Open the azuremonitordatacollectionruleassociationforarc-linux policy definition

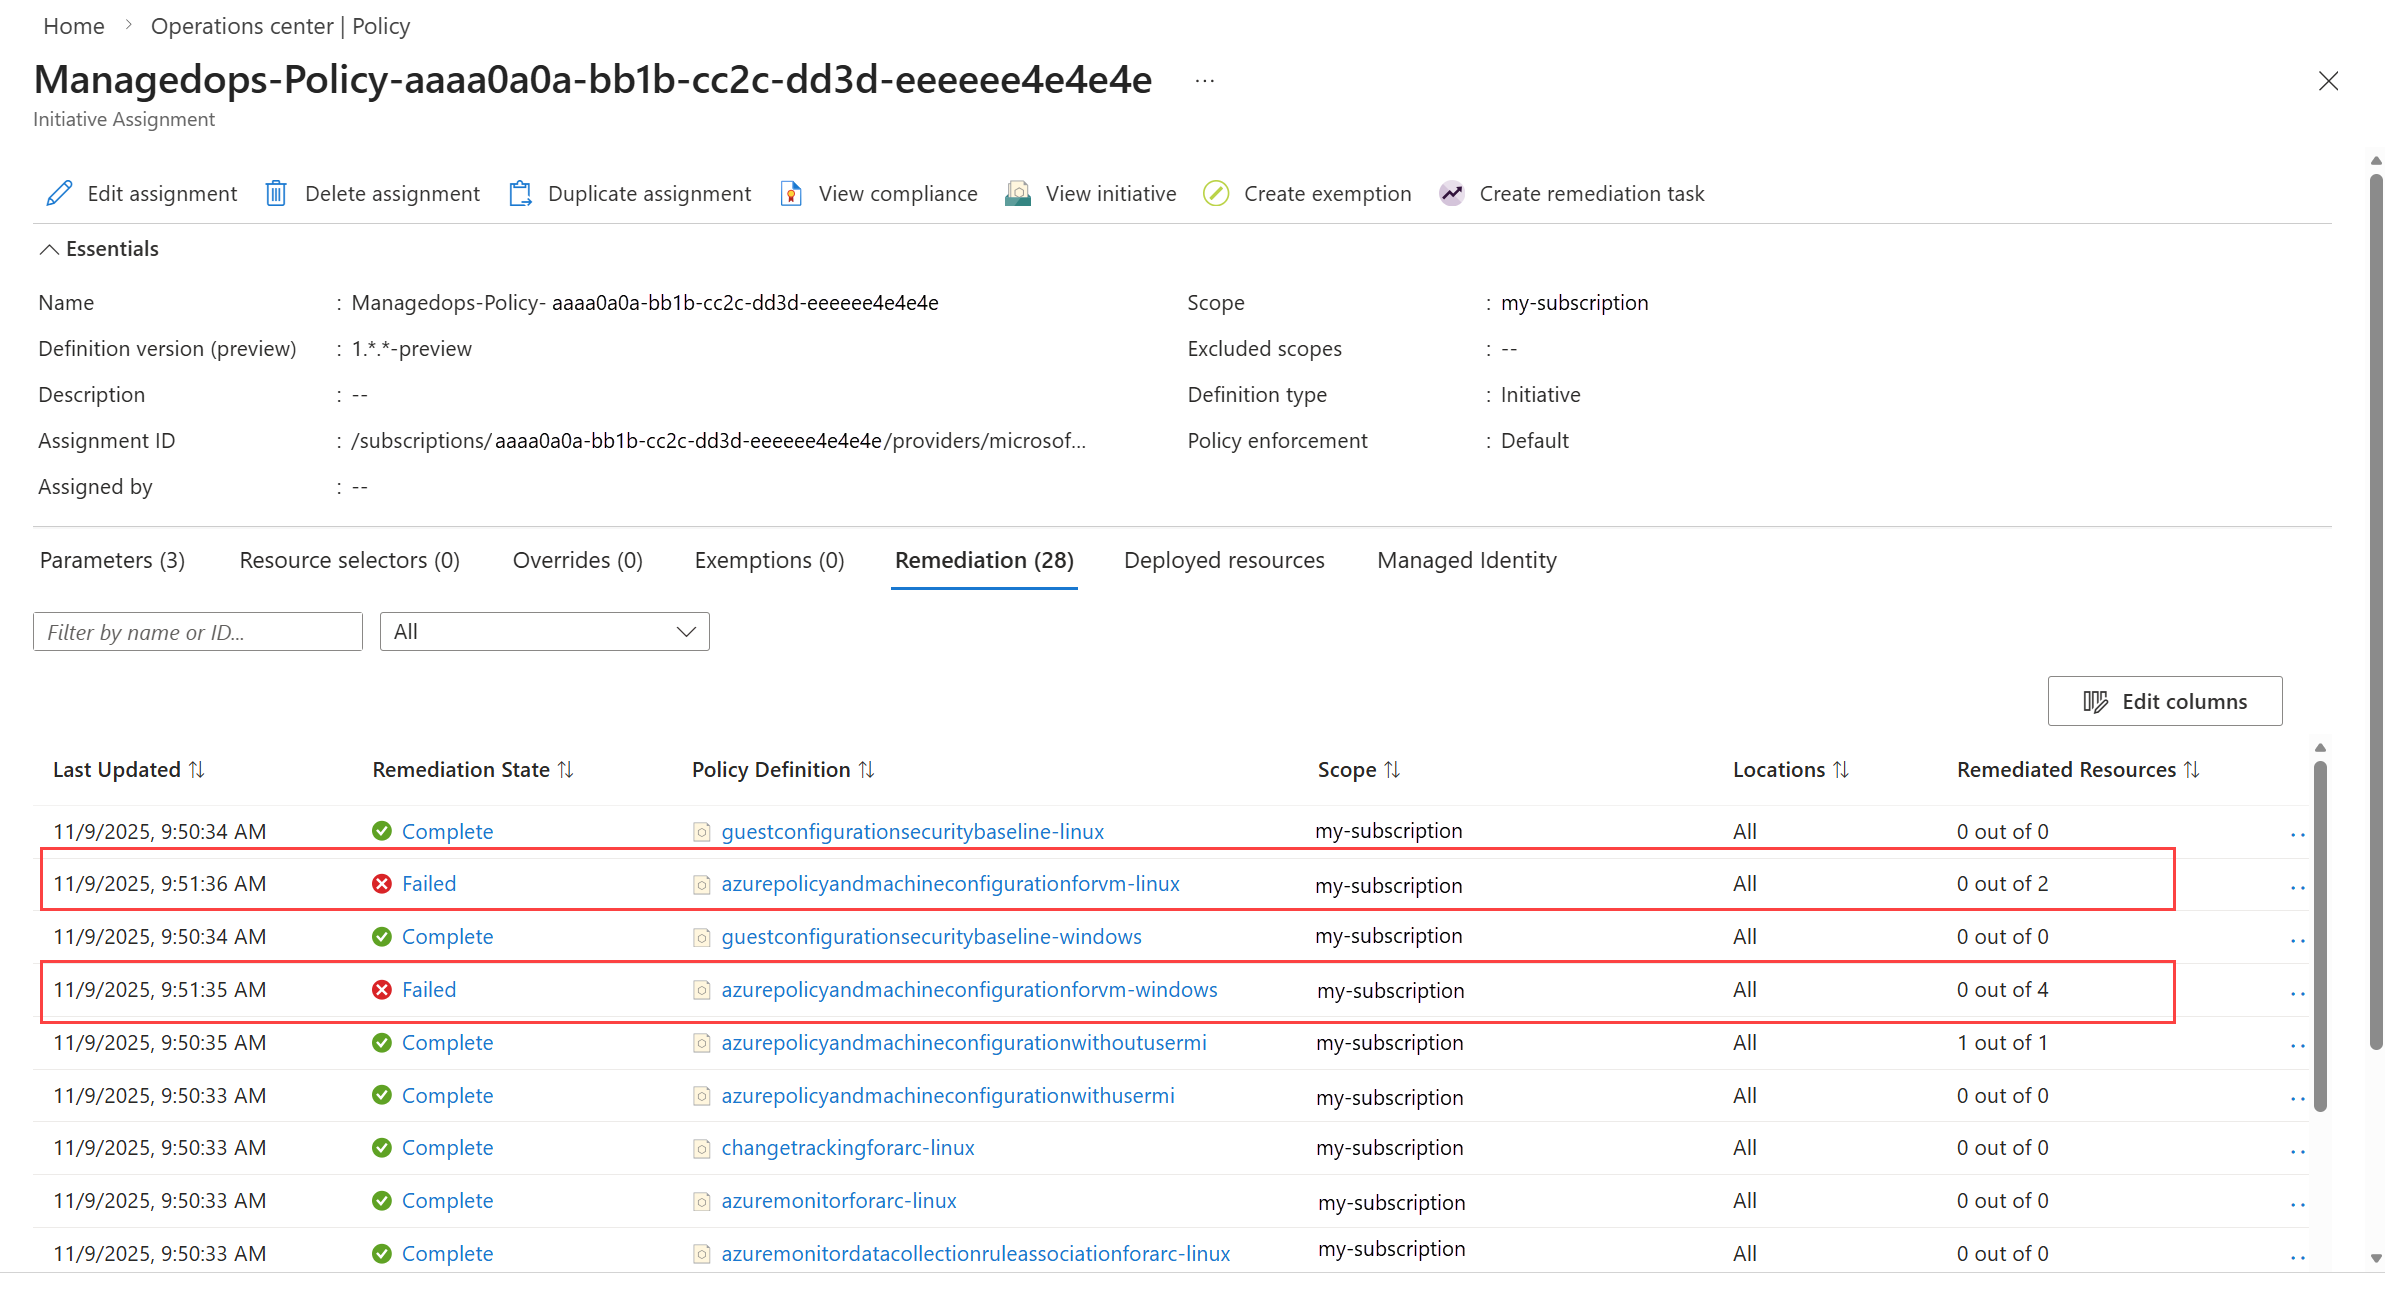click(x=976, y=1254)
